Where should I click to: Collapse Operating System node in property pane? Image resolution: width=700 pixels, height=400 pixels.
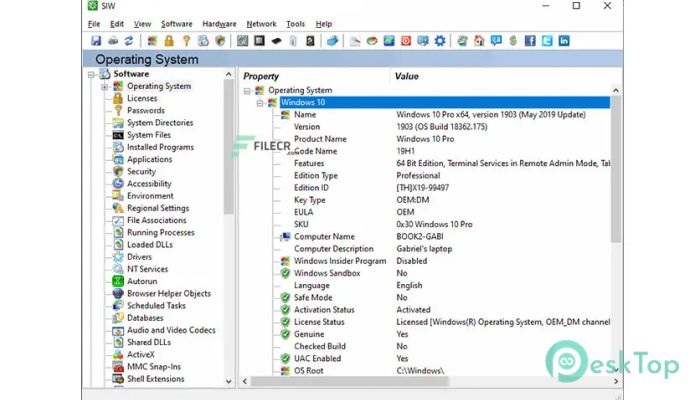[247, 91]
